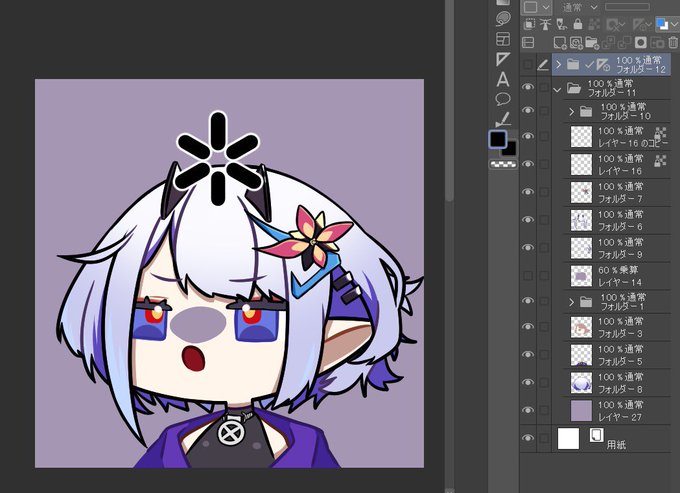Select the sub drawing color swatch
Image resolution: width=680 pixels, height=493 pixels.
510,149
